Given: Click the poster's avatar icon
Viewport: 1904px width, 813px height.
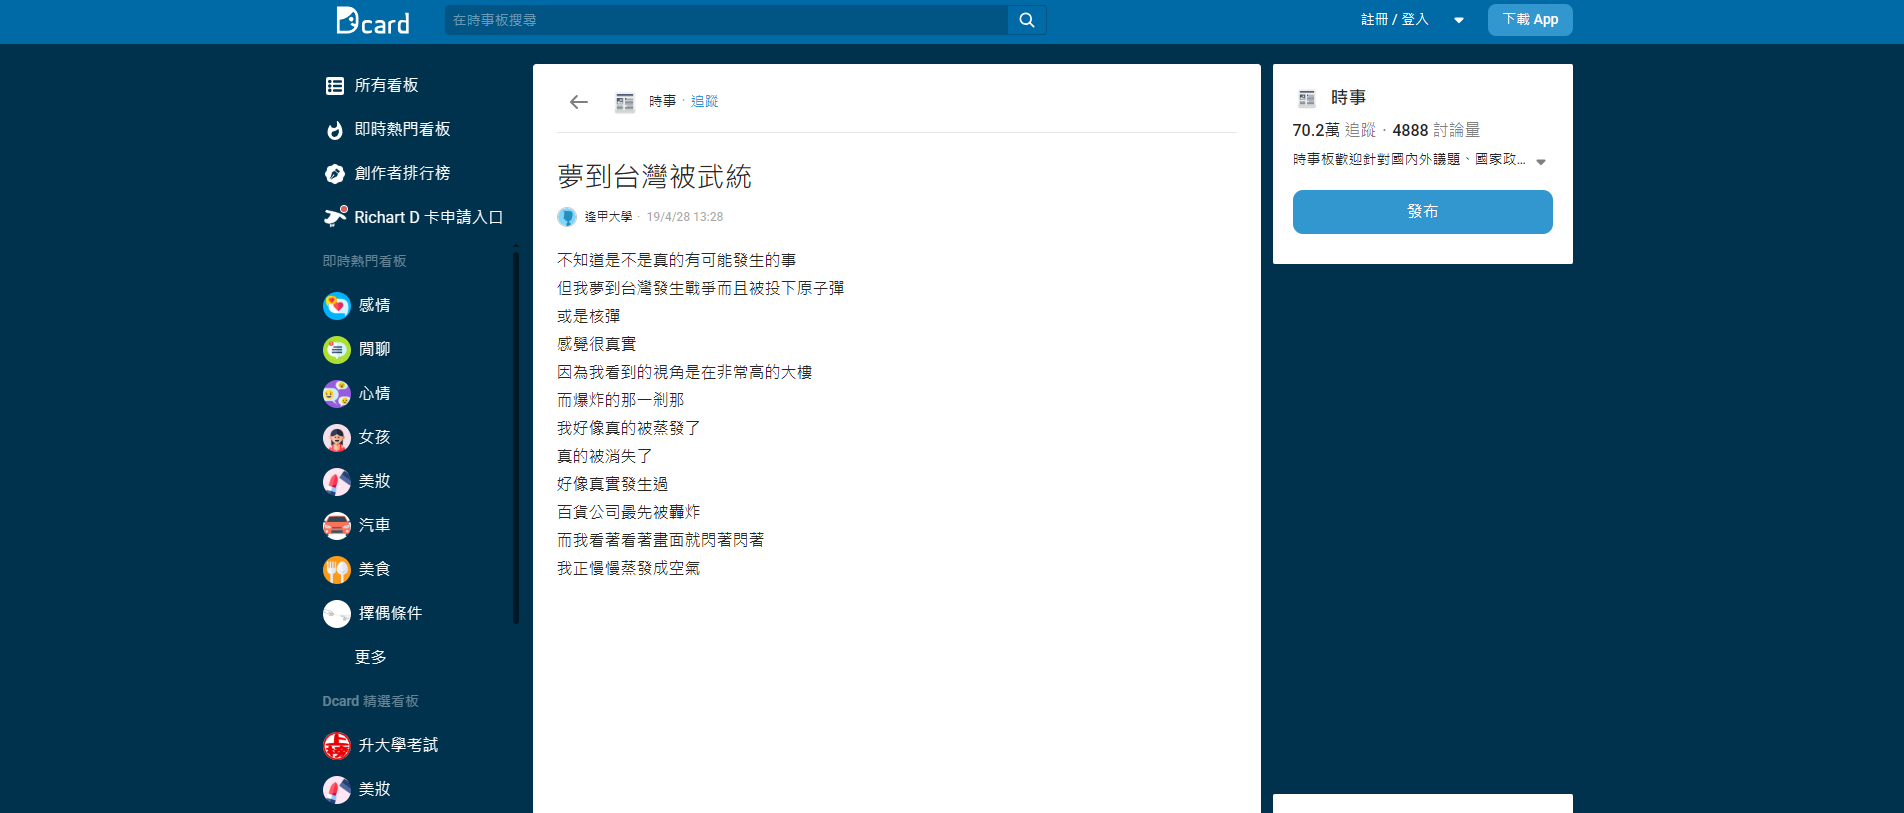Looking at the screenshot, I should [x=567, y=217].
